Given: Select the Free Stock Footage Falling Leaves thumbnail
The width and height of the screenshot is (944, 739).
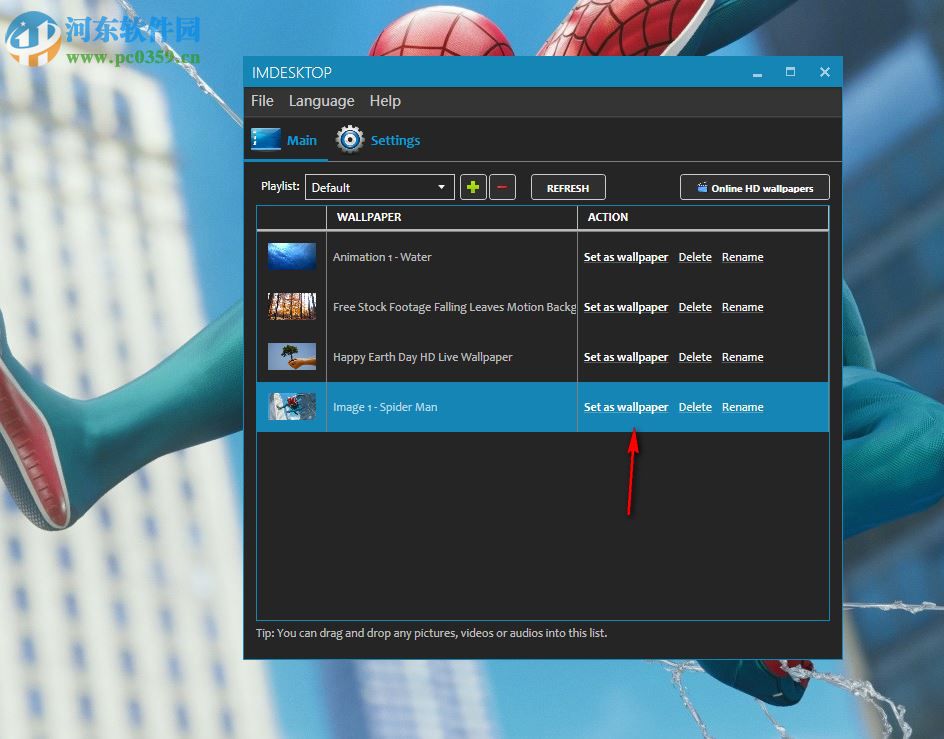Looking at the screenshot, I should click(291, 307).
